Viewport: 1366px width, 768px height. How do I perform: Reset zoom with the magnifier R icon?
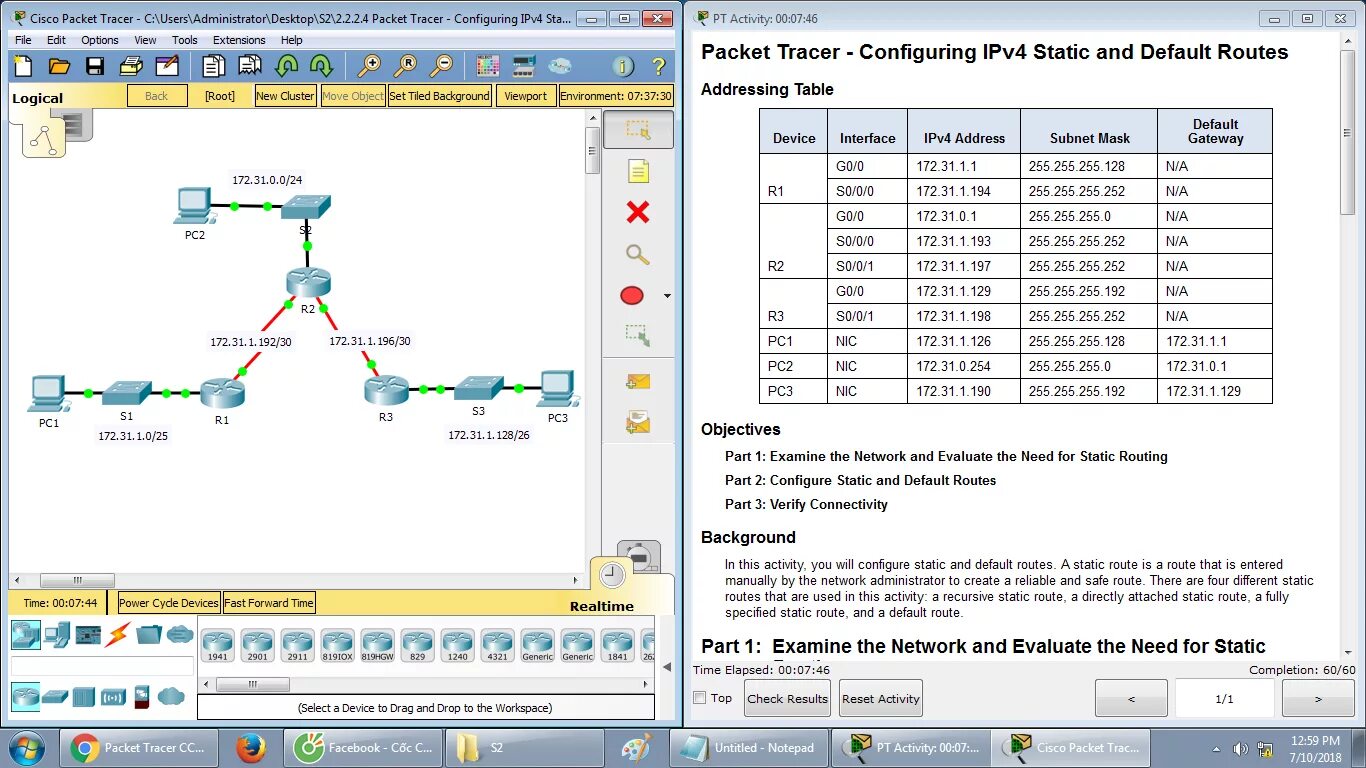405,67
